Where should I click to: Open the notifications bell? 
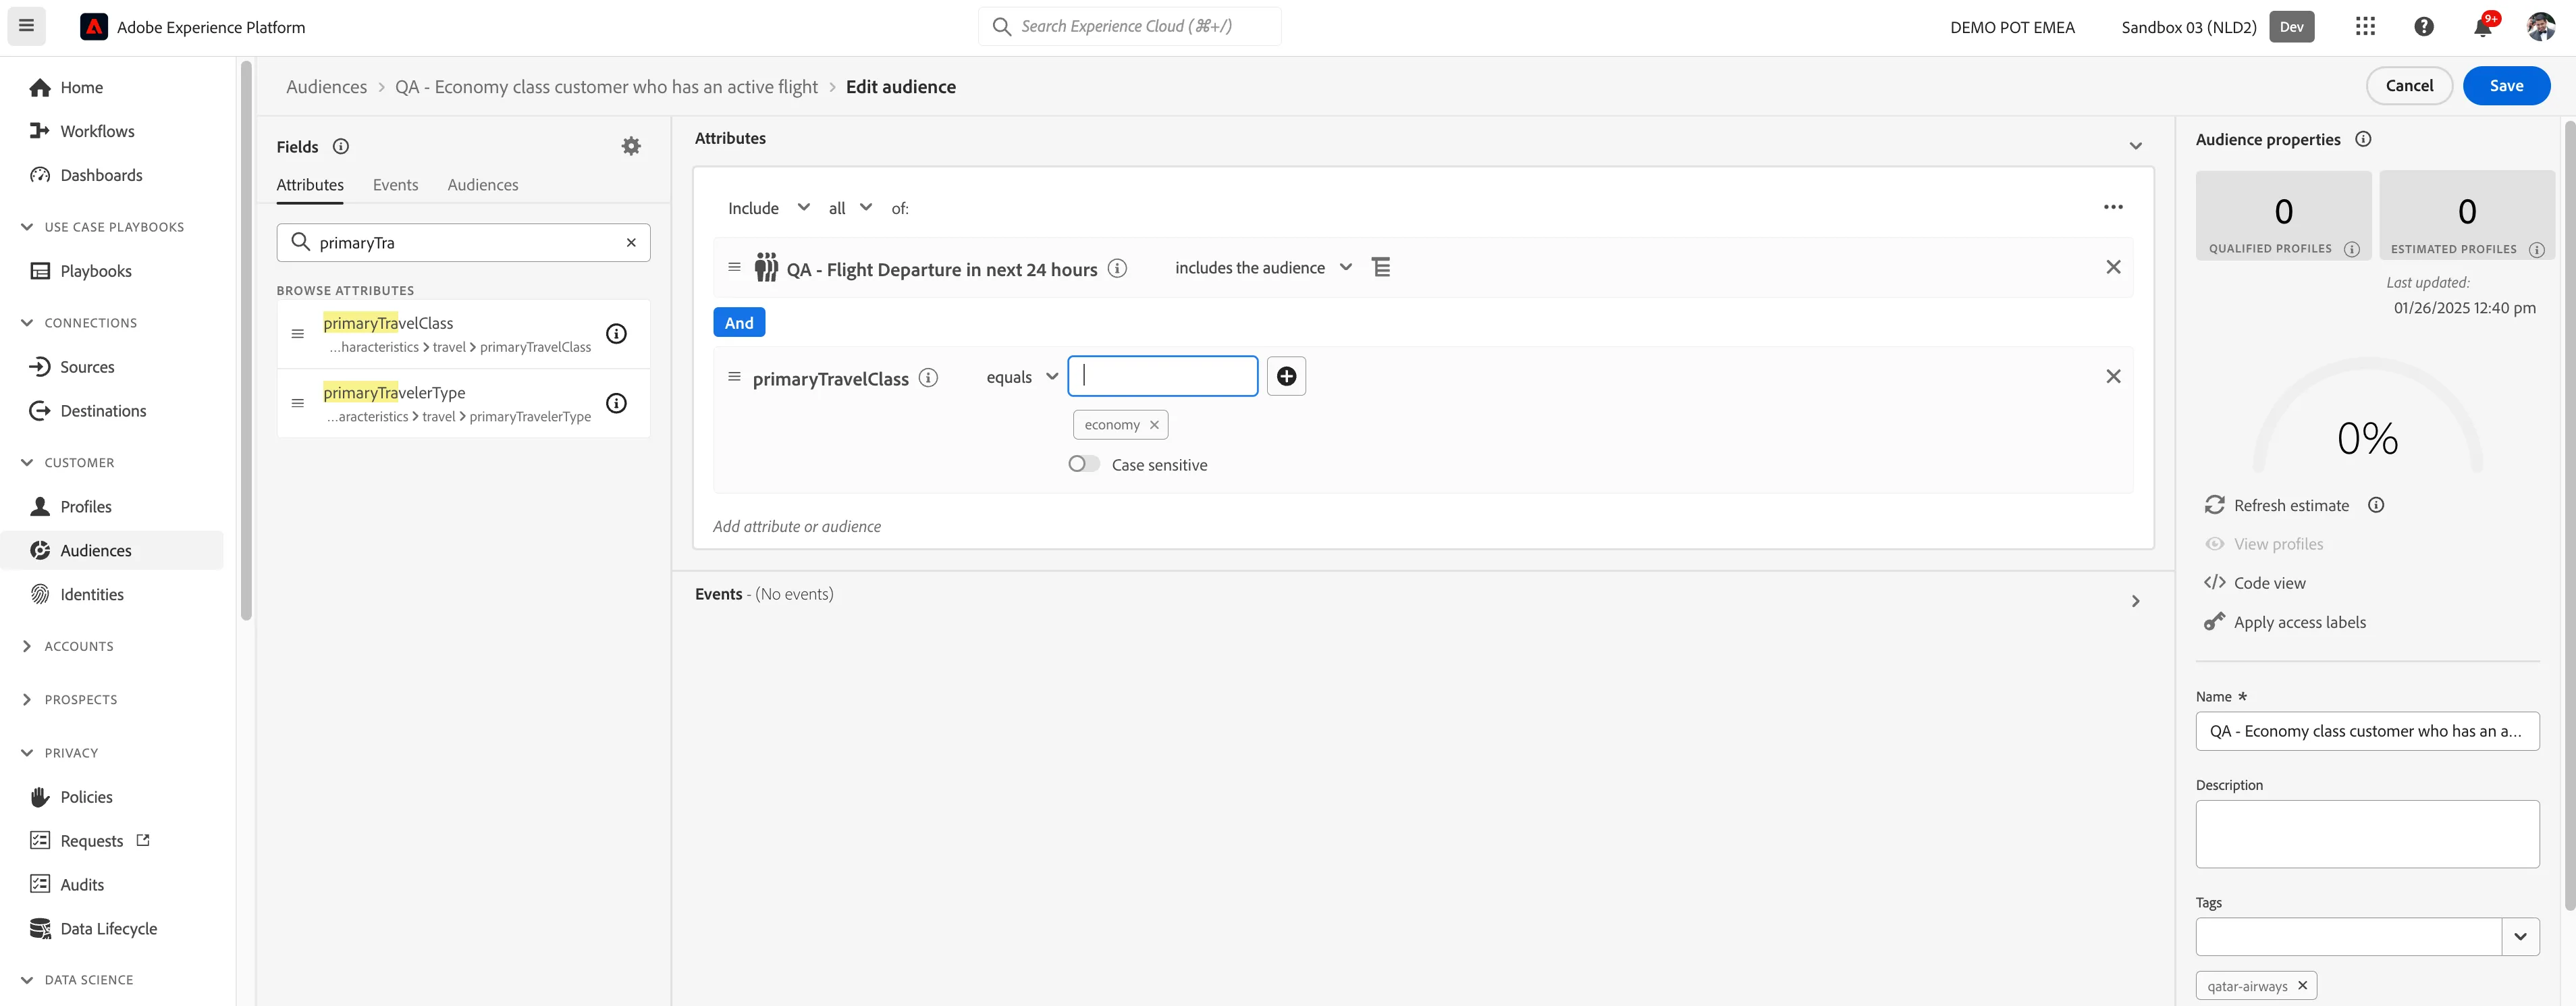2484,27
